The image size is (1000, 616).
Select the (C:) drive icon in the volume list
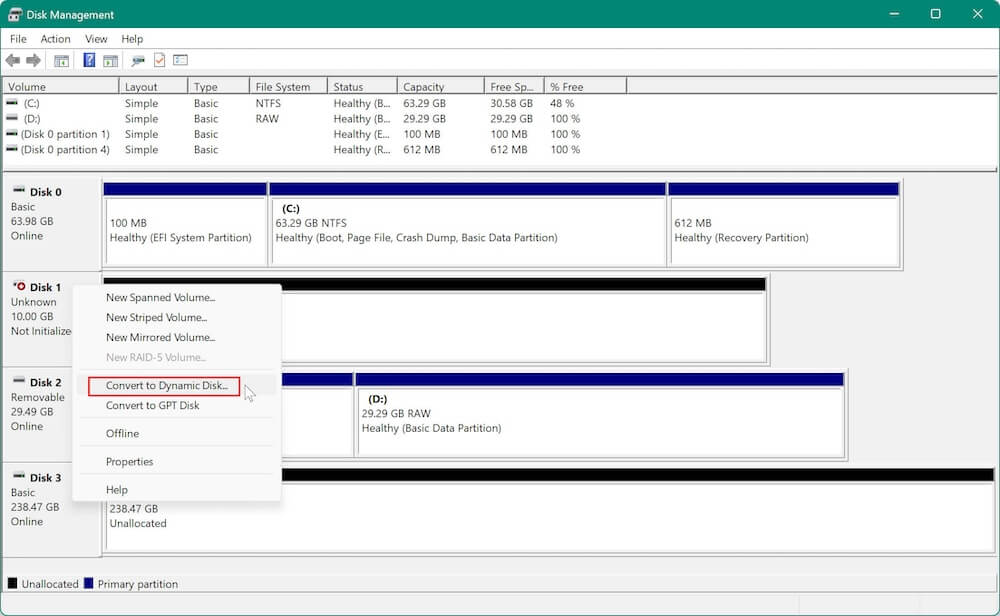(12, 102)
